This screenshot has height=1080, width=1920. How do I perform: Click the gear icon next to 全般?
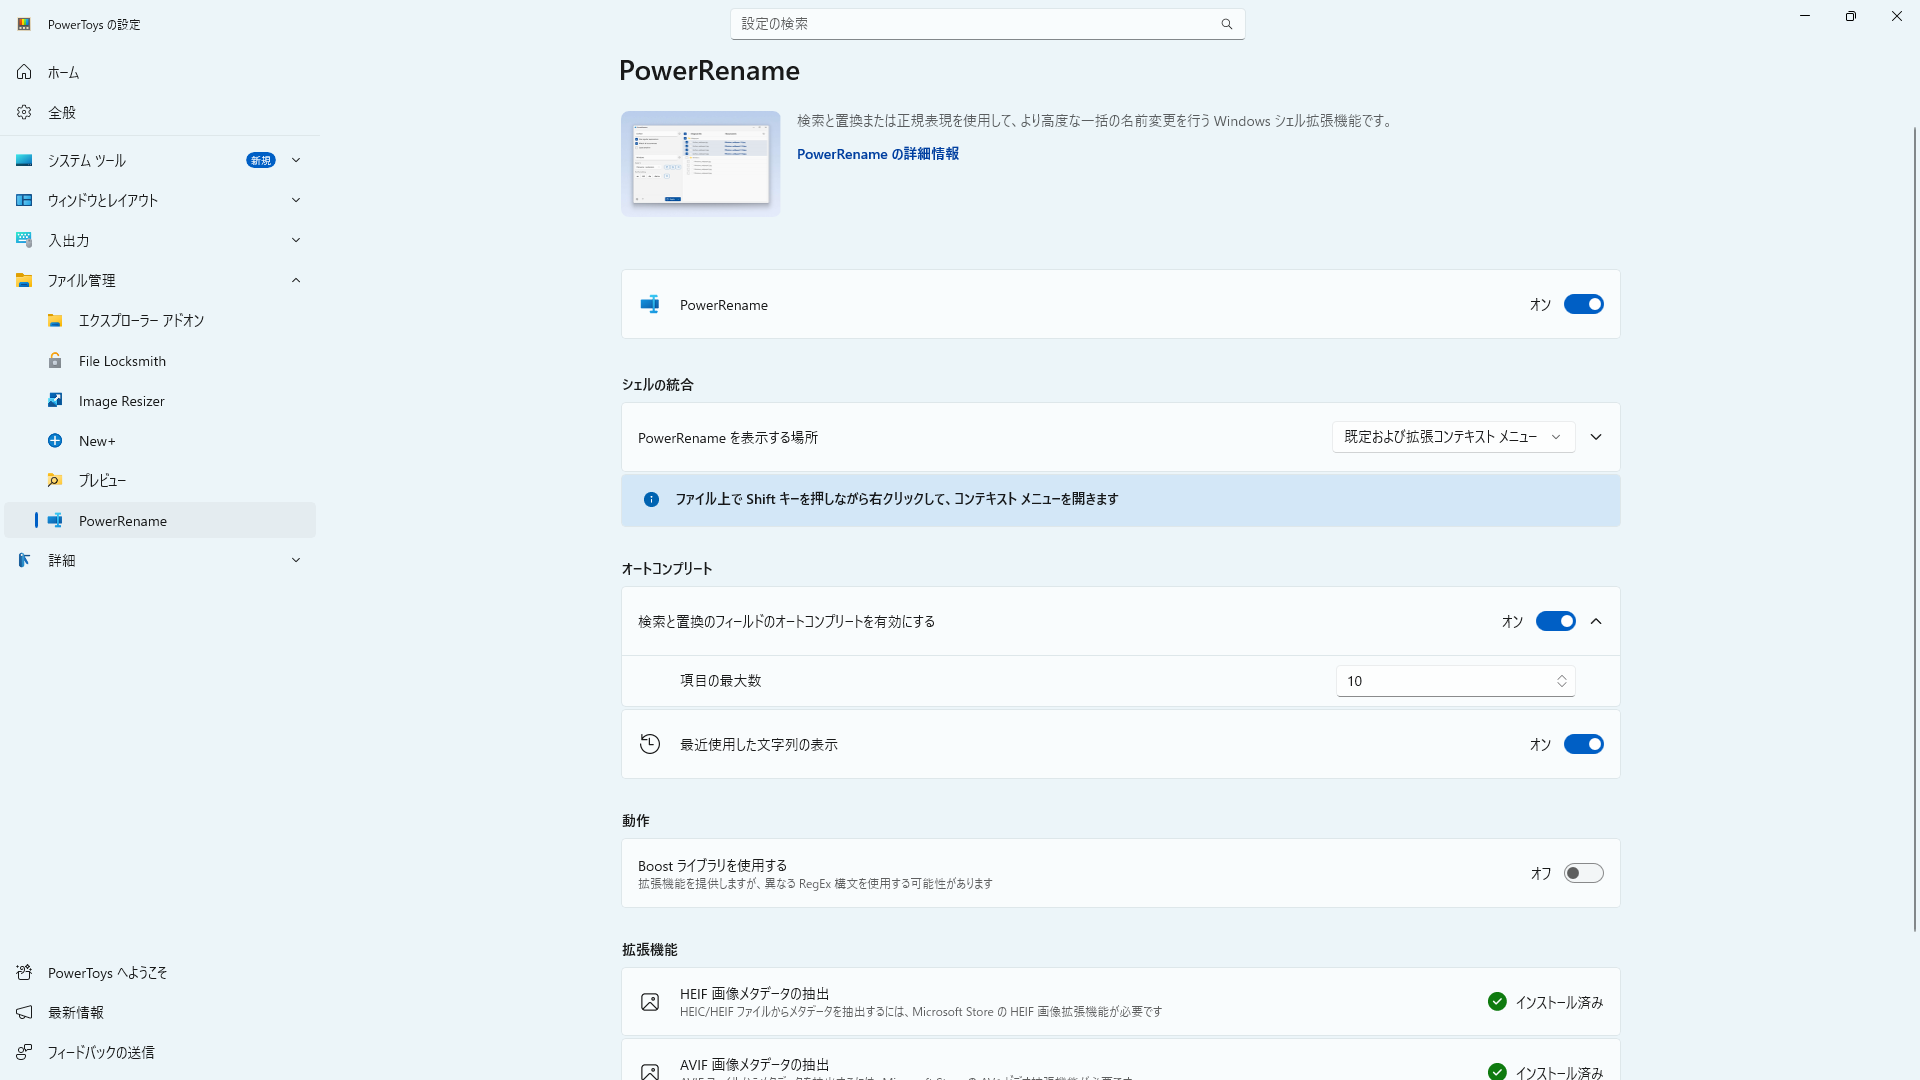[x=24, y=112]
